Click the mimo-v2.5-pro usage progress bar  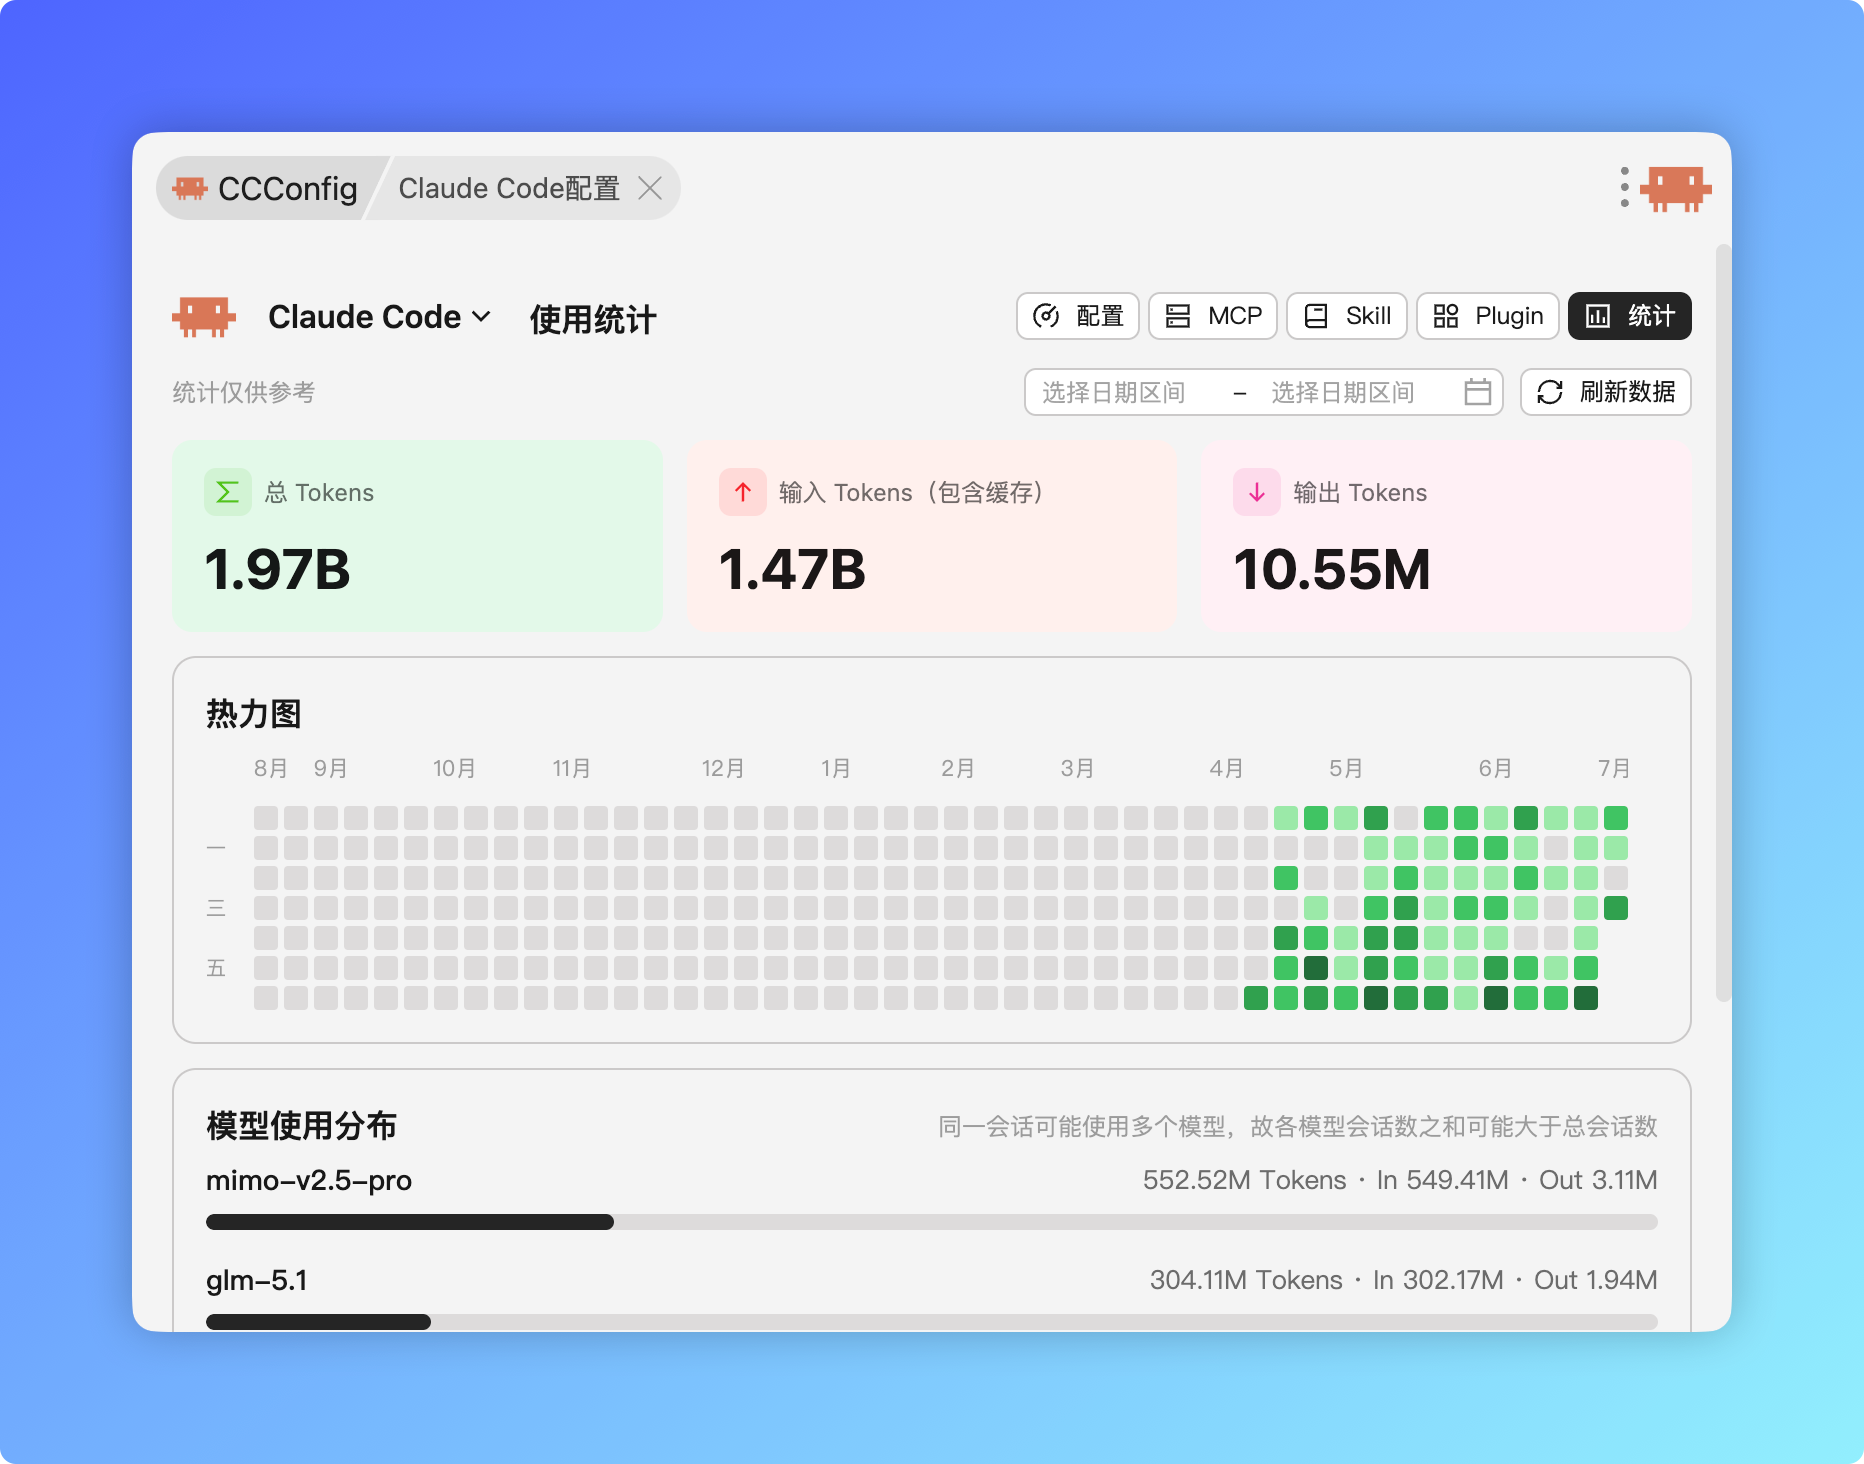pos(932,1222)
